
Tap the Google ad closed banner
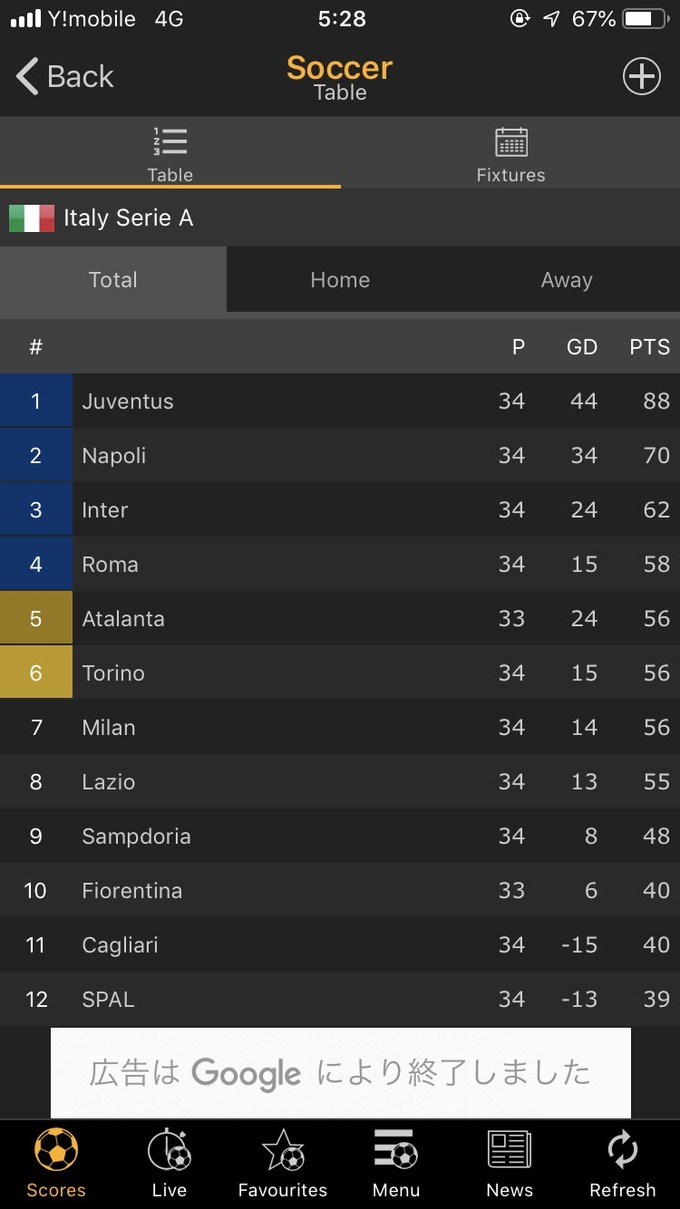pos(341,1073)
